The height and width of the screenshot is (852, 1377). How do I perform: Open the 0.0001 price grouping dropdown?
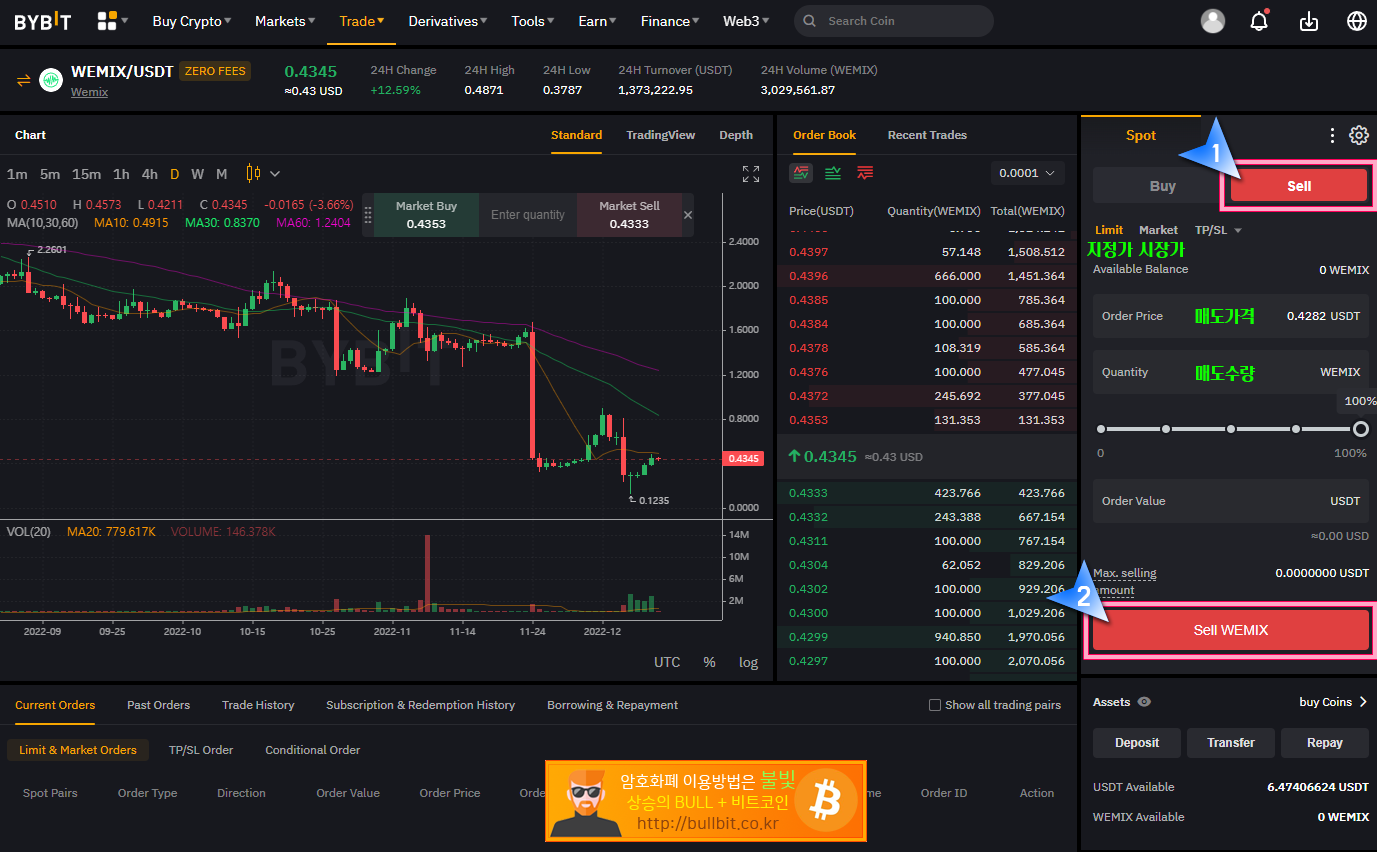click(1027, 173)
